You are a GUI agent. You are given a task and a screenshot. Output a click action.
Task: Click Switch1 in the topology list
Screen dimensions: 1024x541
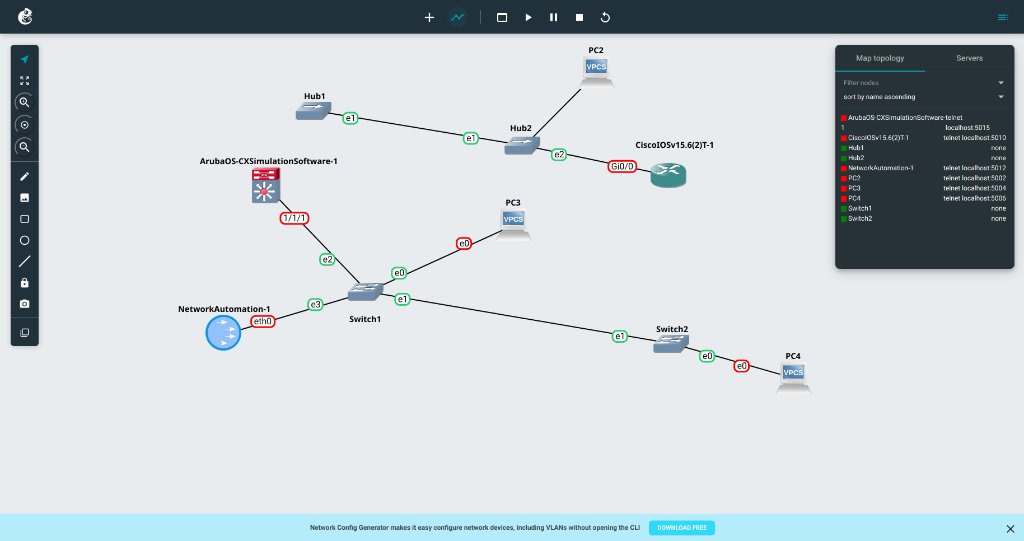859,208
